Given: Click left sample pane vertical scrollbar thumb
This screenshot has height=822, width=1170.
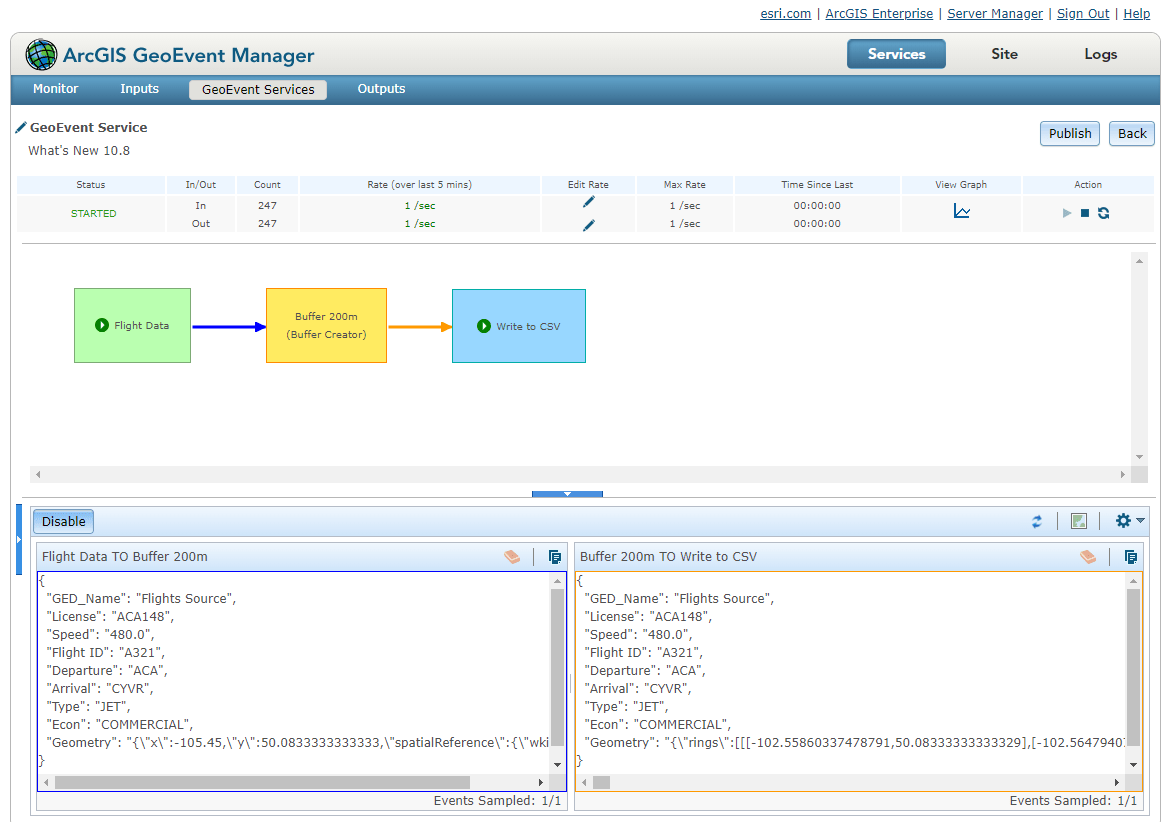Looking at the screenshot, I should click(557, 667).
